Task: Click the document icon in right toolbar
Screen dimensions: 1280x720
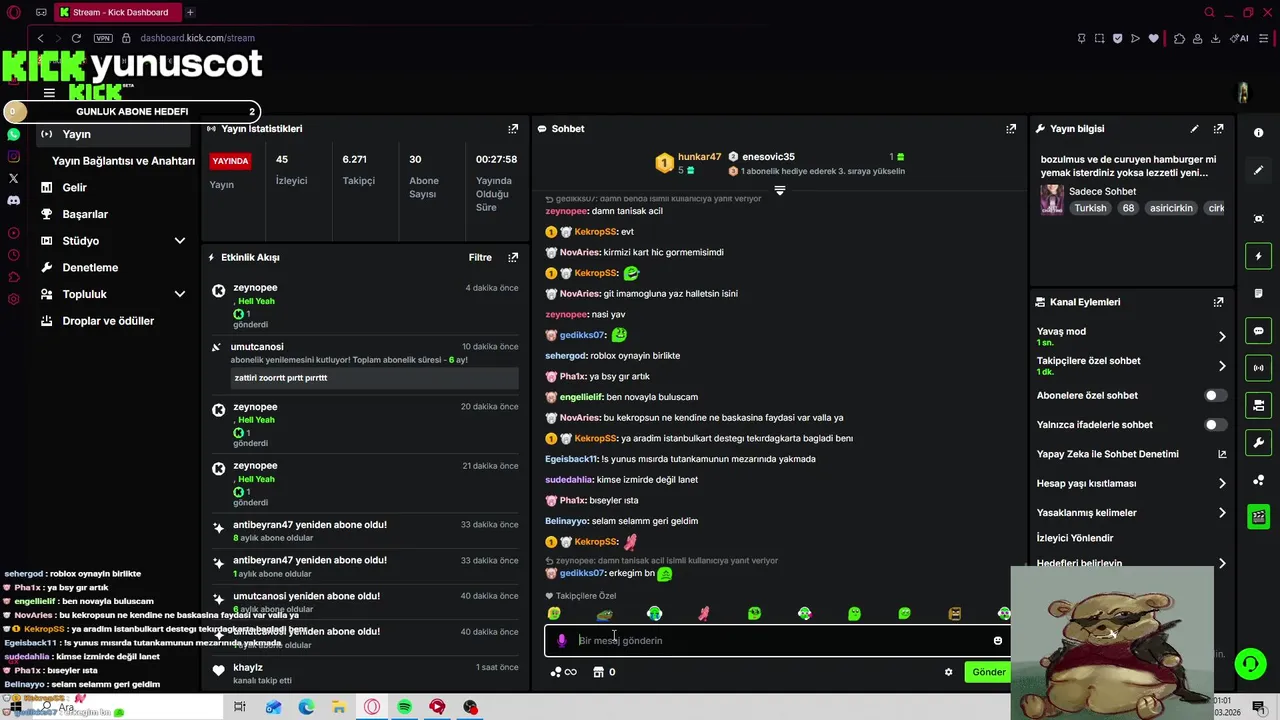Action: click(1258, 294)
